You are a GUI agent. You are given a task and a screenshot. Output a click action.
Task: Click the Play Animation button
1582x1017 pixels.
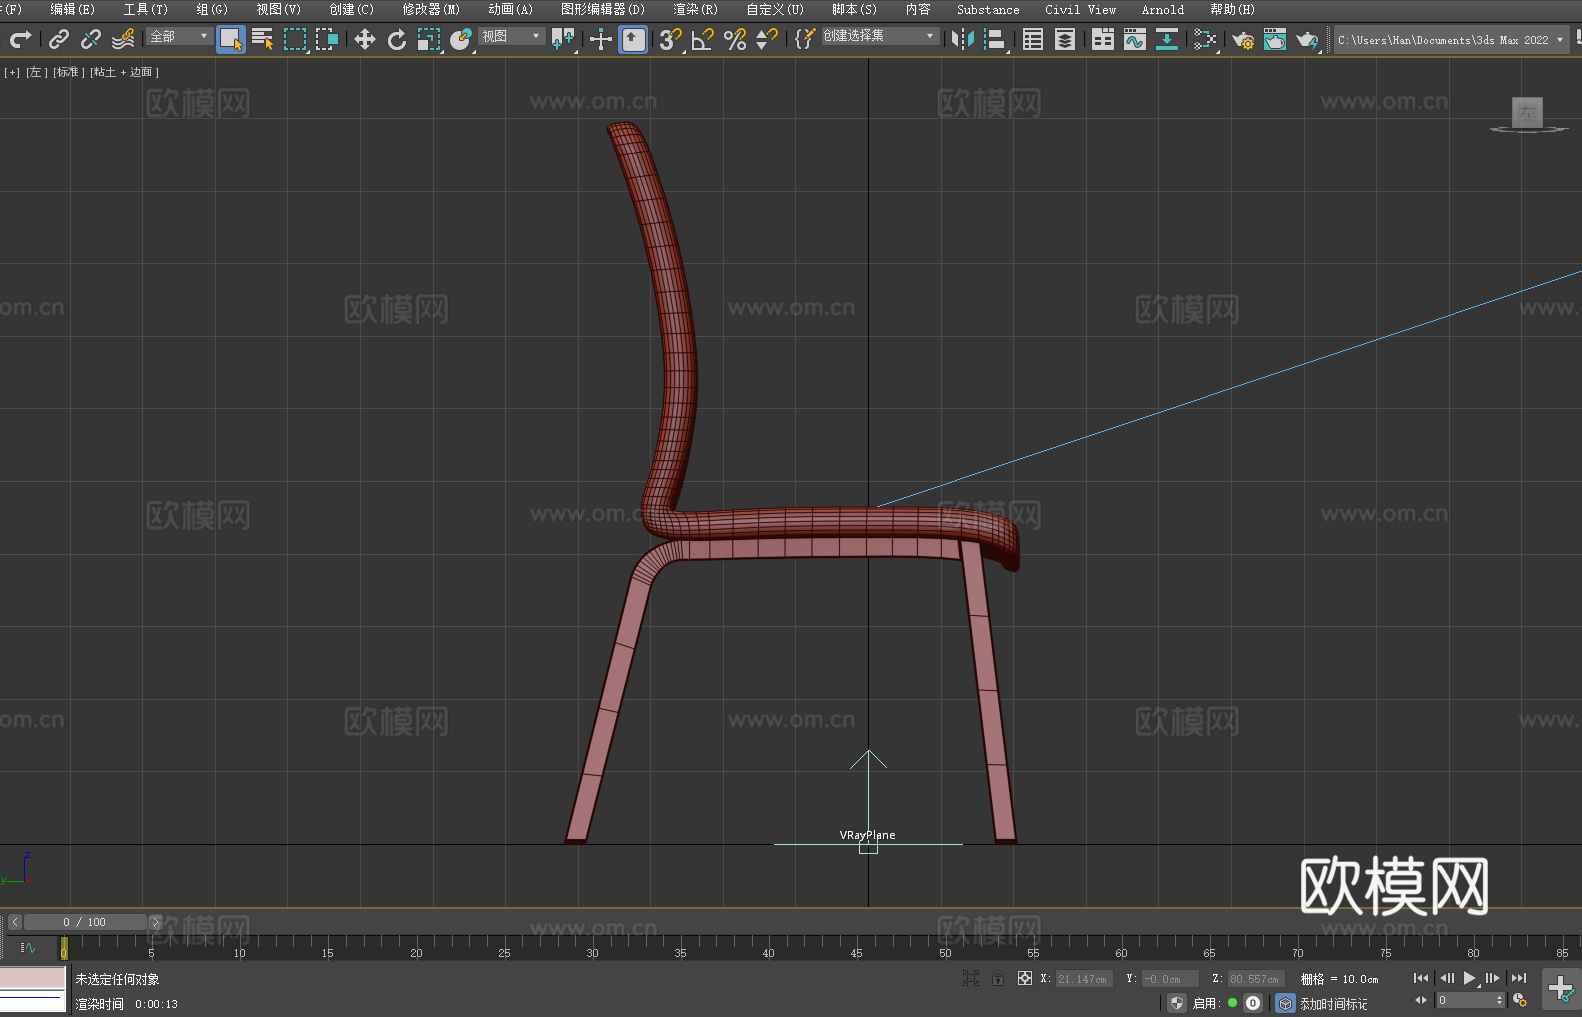point(1469,978)
